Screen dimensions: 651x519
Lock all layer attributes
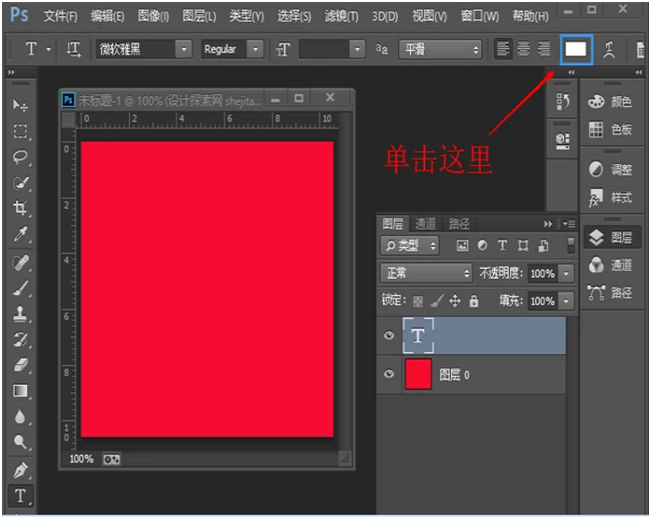click(x=474, y=301)
